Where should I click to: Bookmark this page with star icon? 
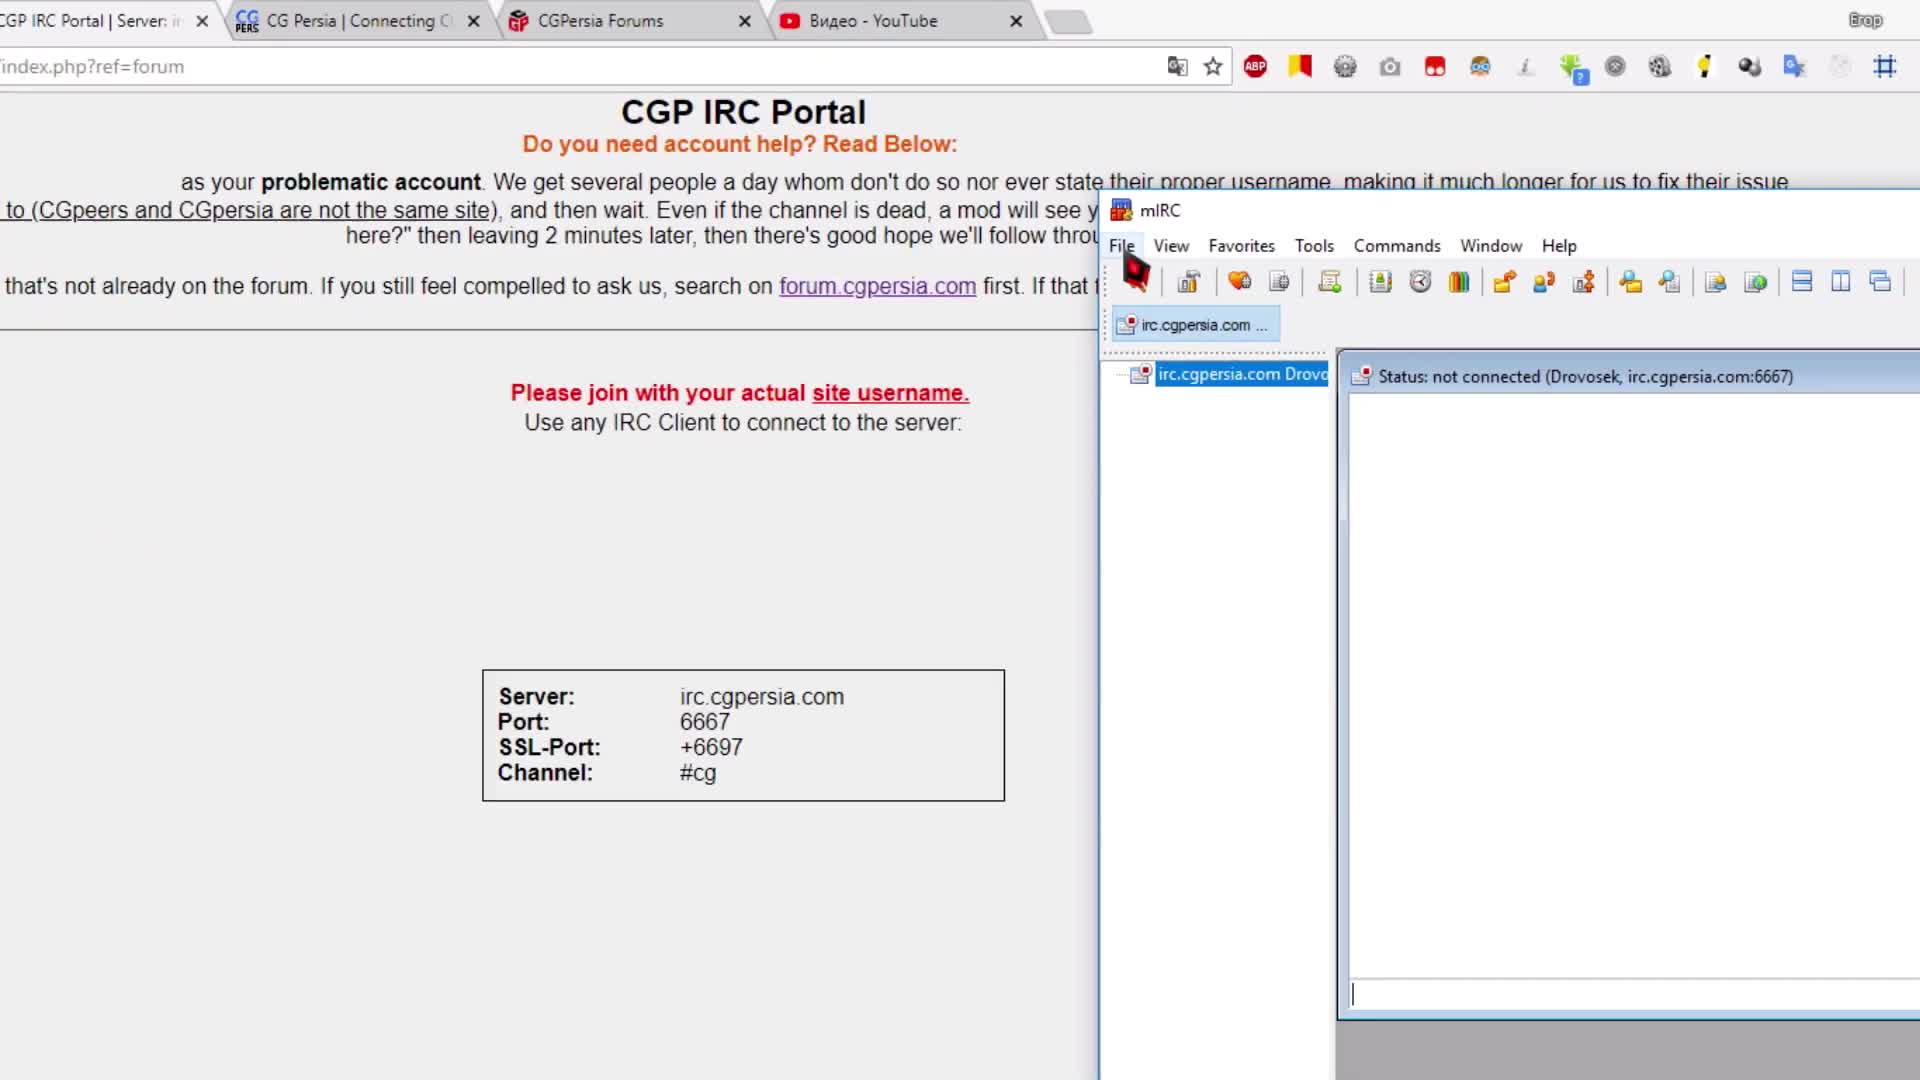pos(1213,67)
